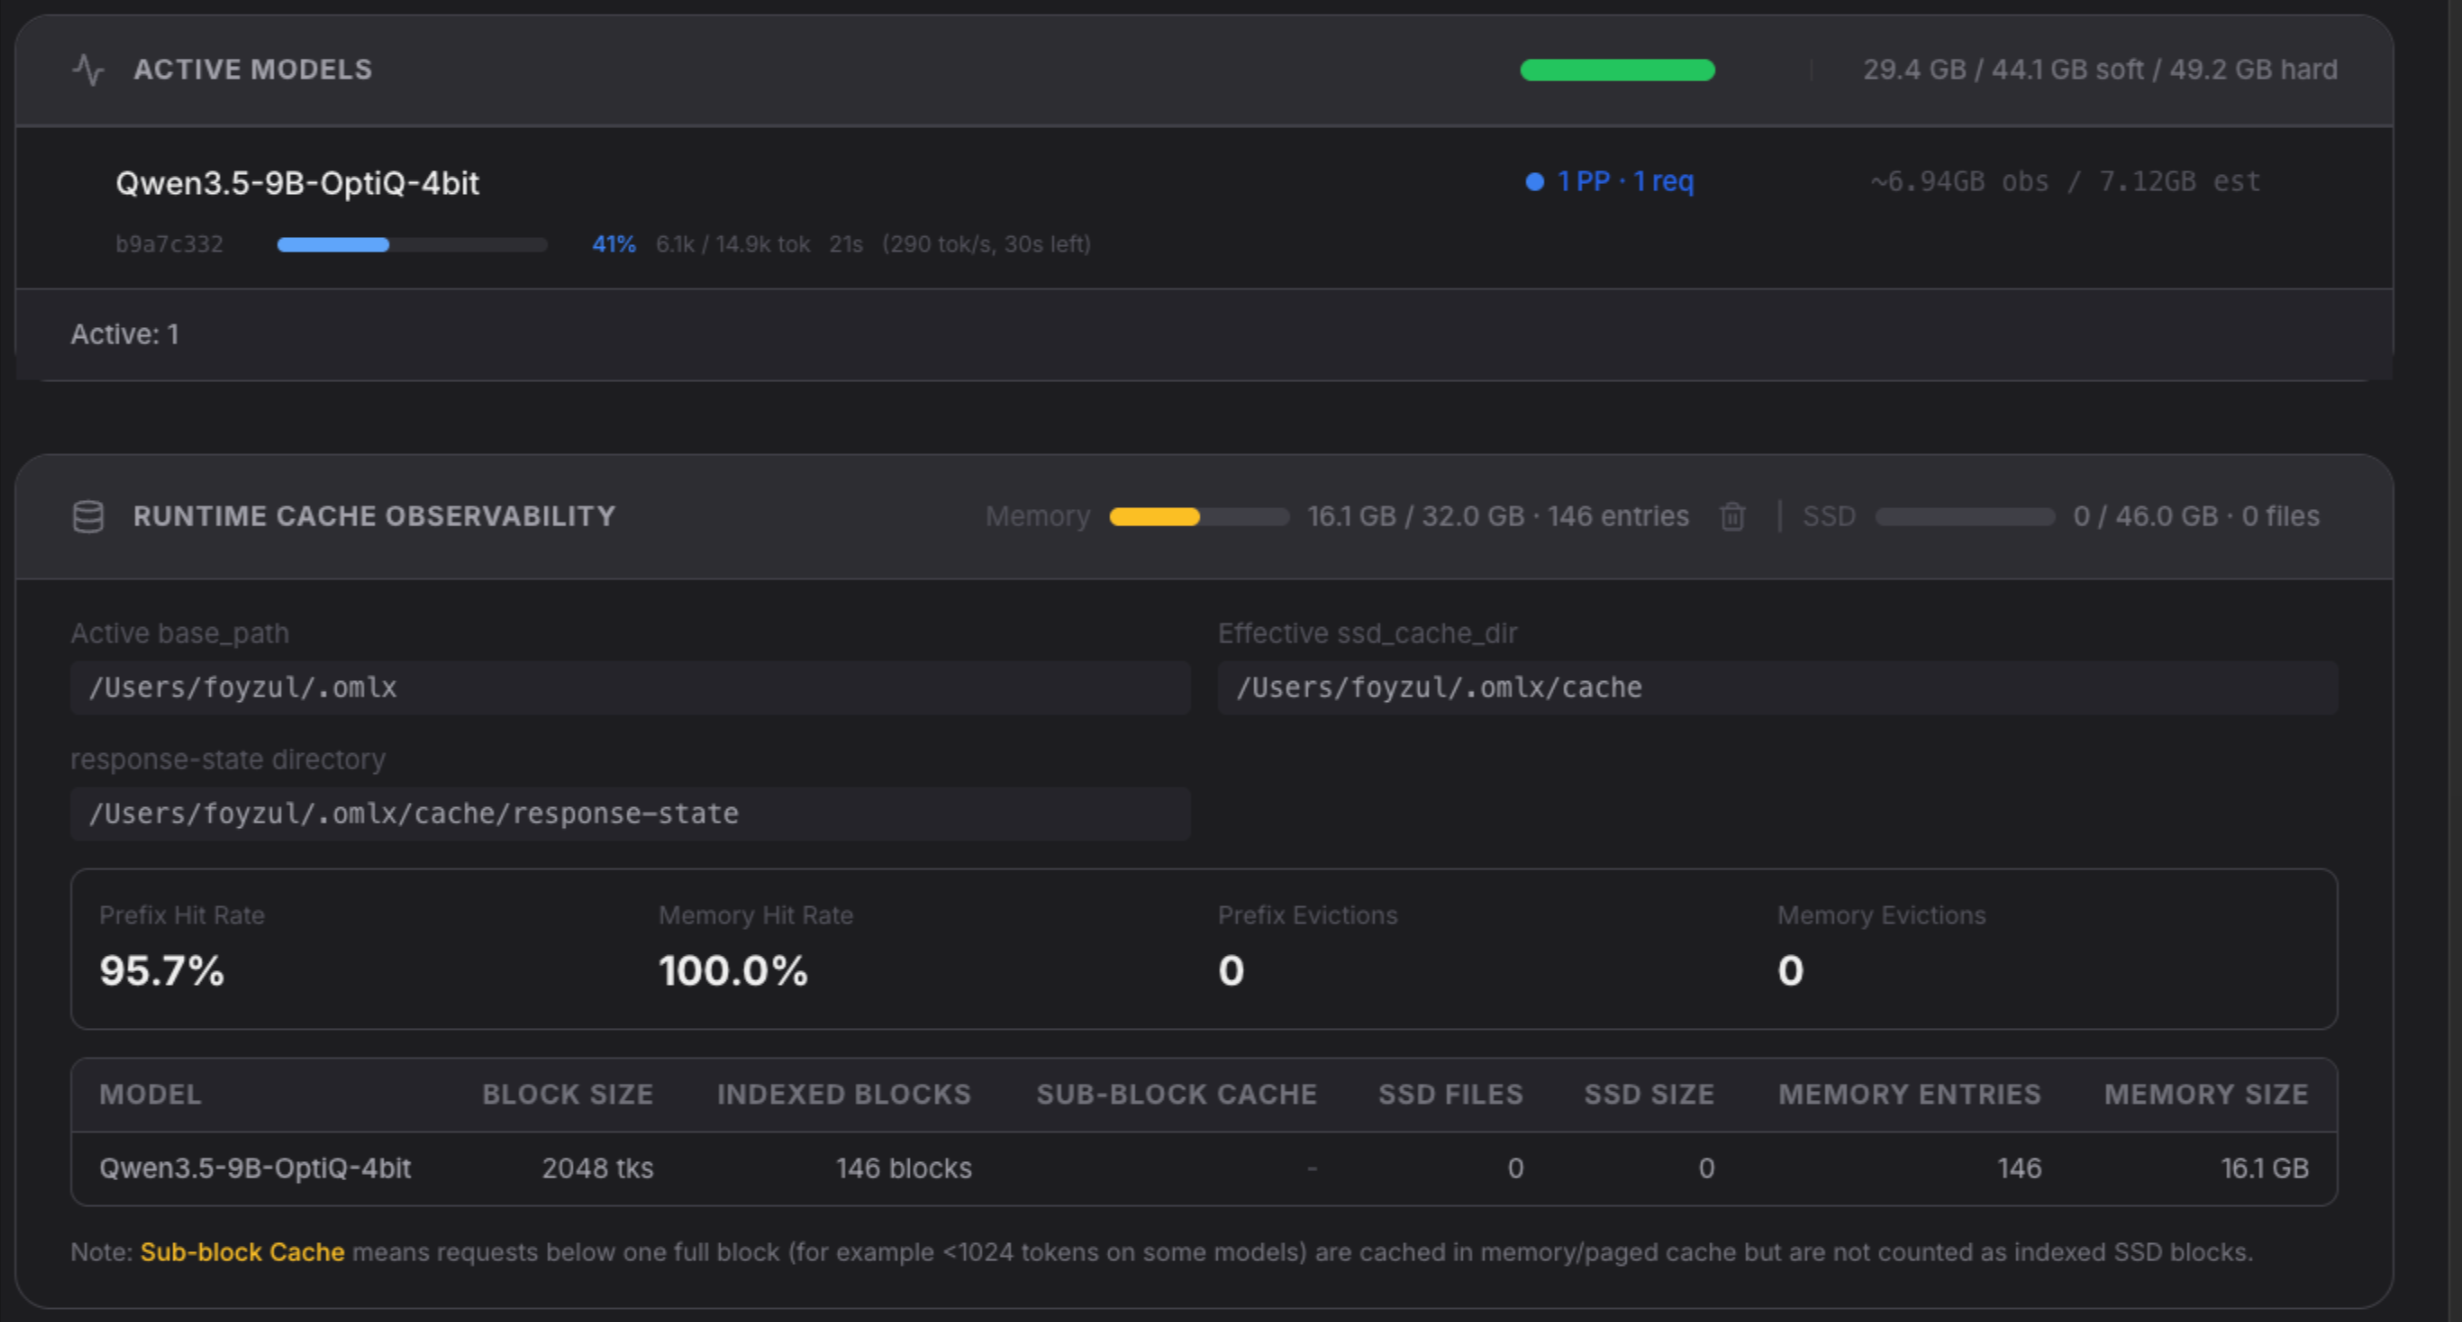Click the SUB-BLOCK CACHE column header
Screen dimensions: 2462x1322
[x=1176, y=1094]
